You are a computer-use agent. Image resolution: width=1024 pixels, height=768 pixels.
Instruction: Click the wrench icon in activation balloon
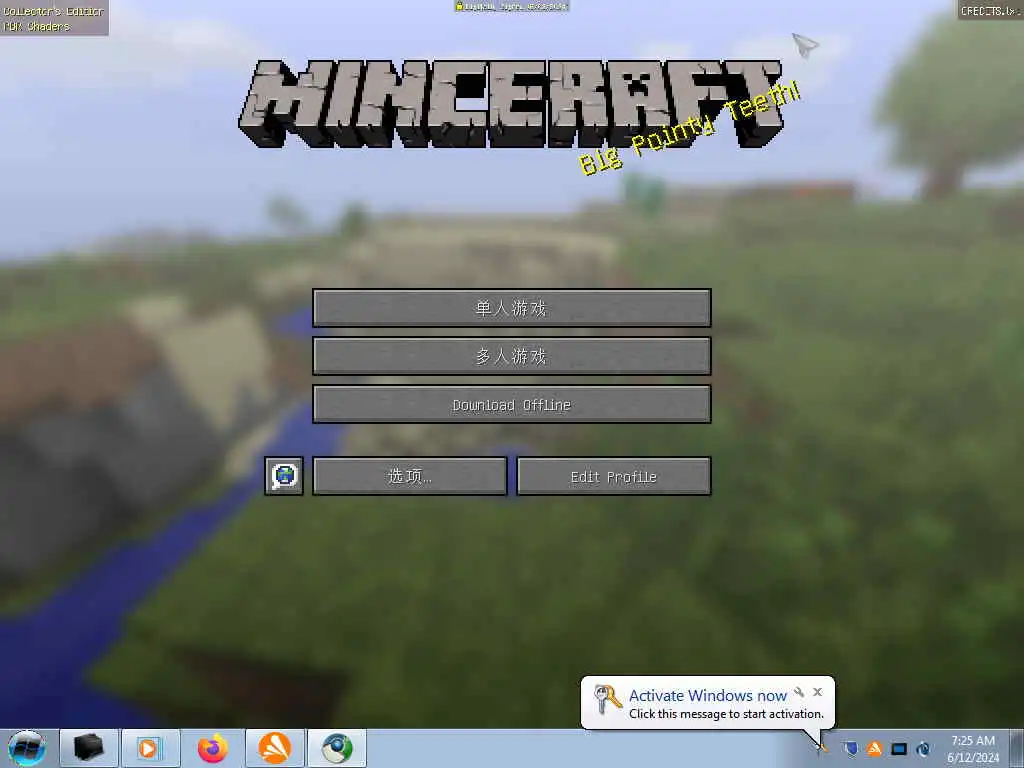[799, 692]
